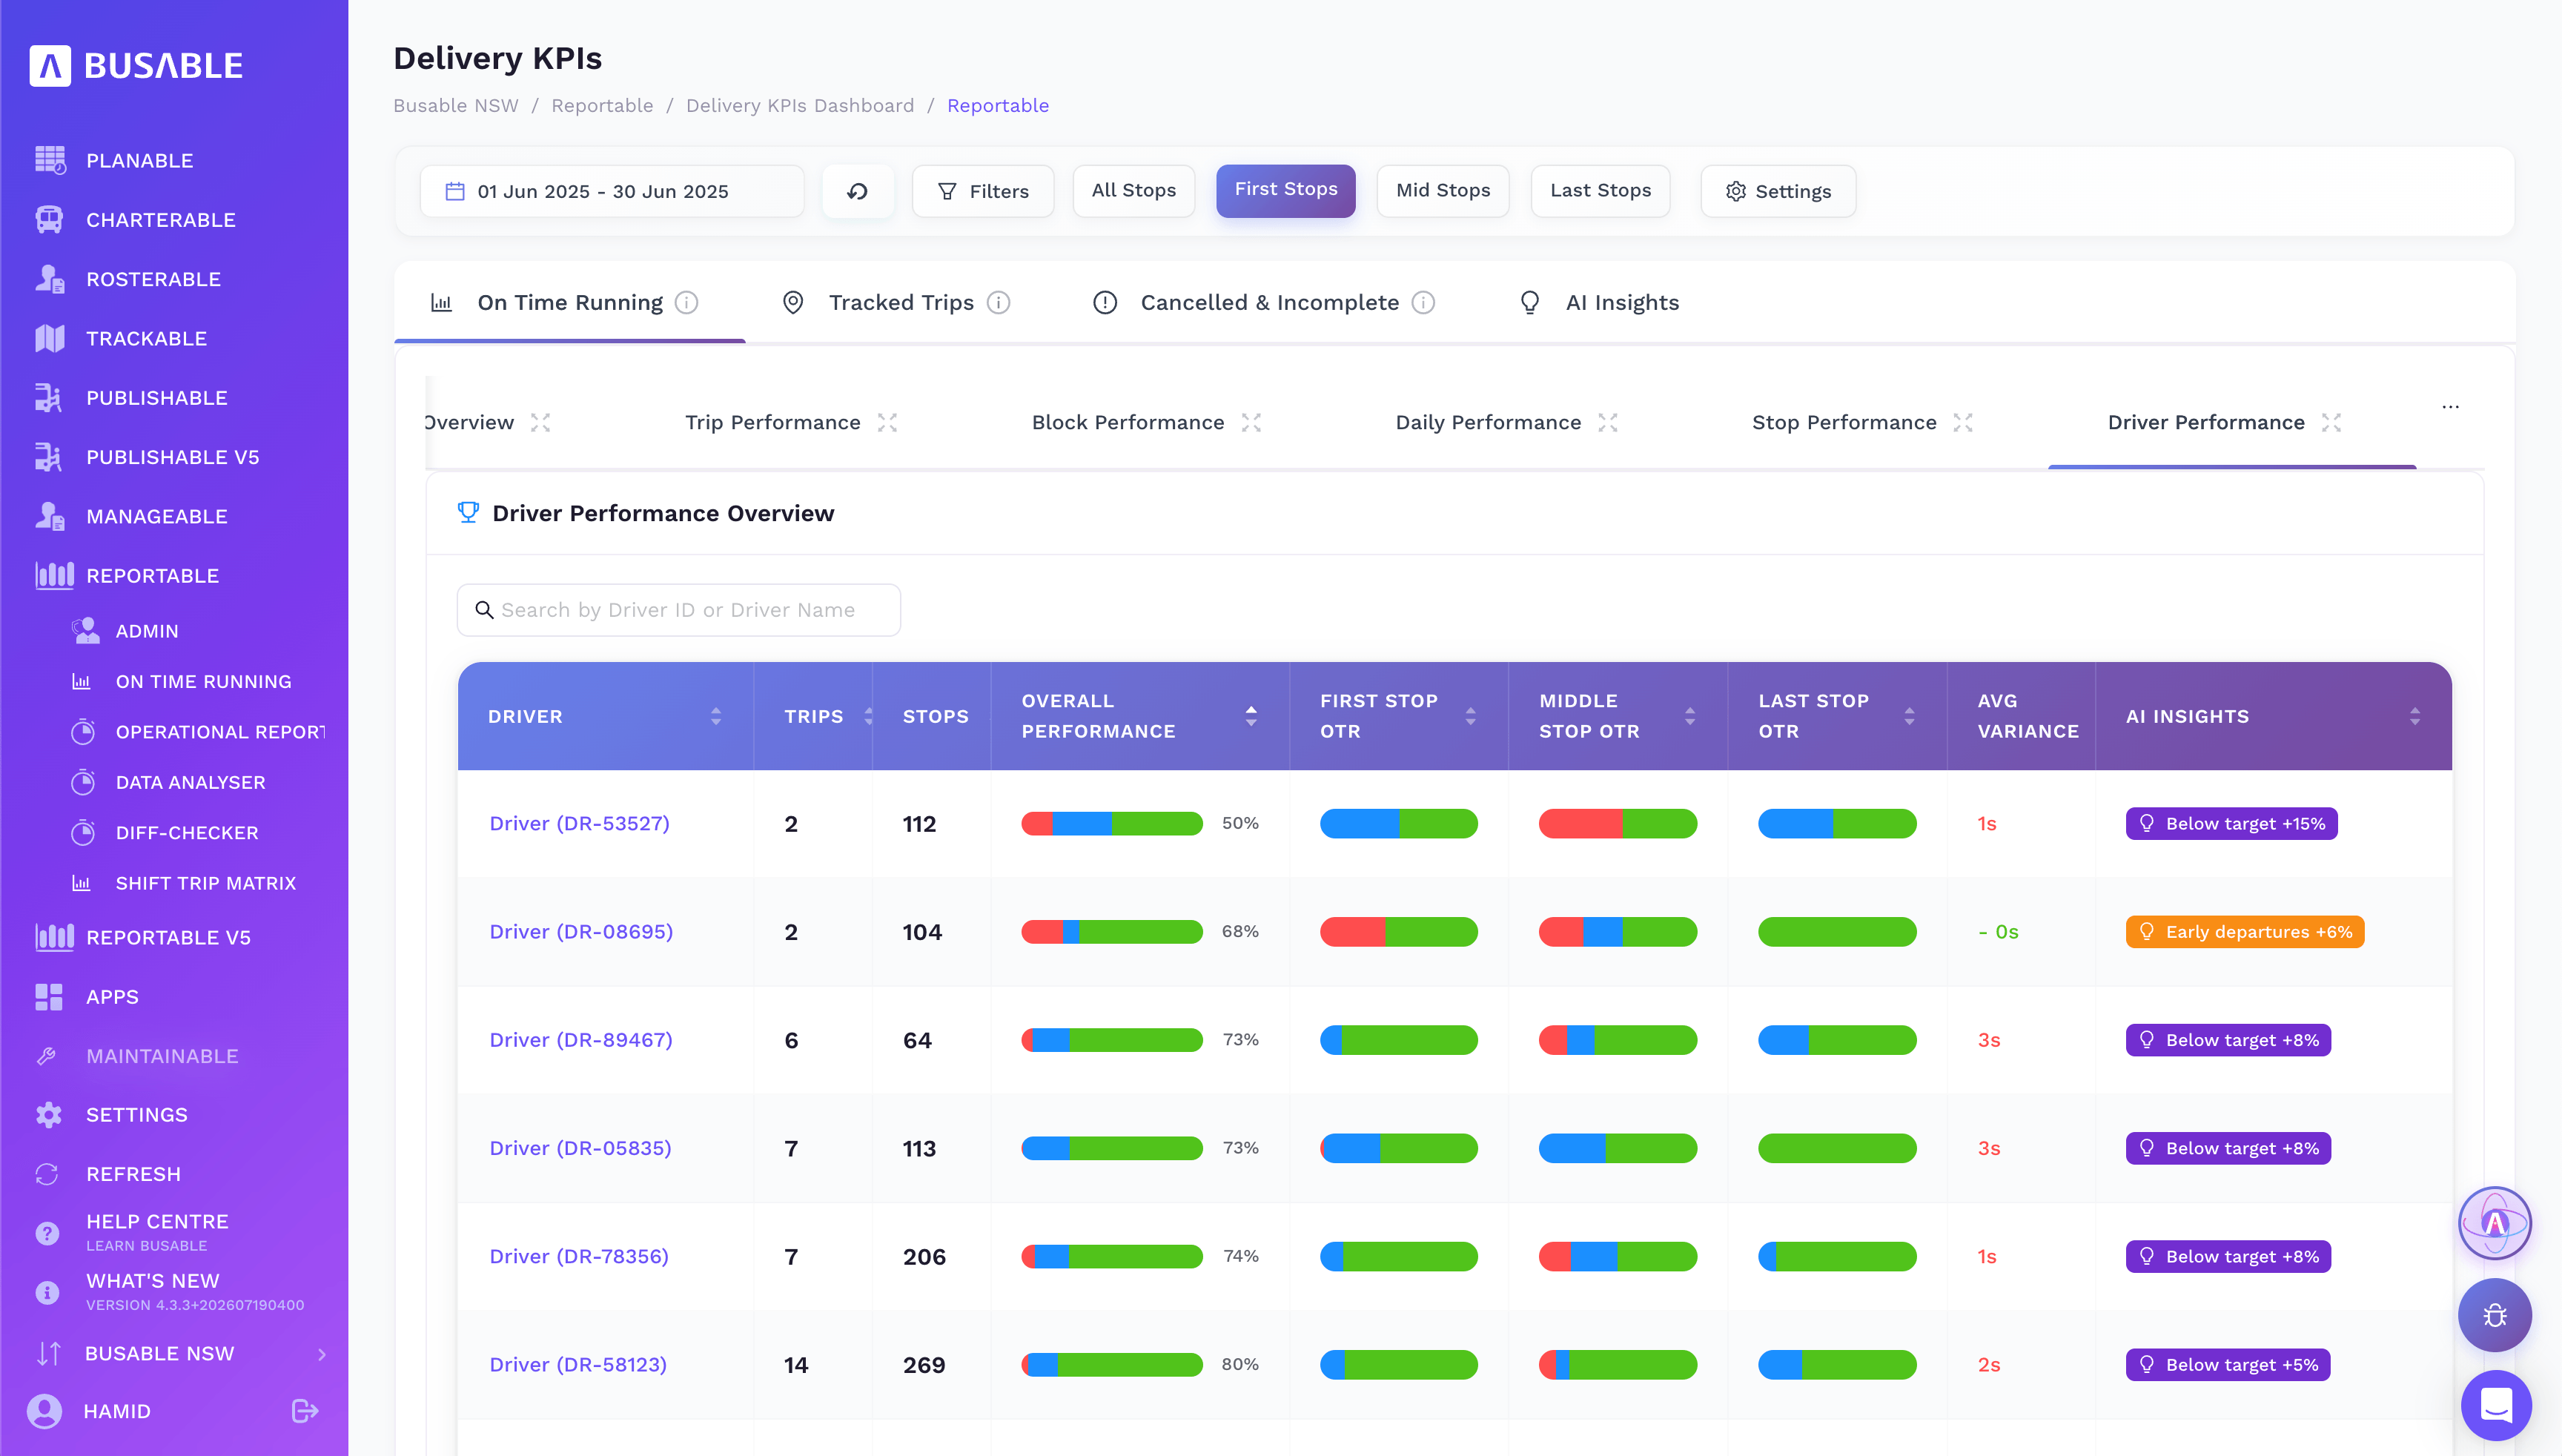2562x1456 pixels.
Task: Open the Settings button in toolbar
Action: click(1777, 191)
